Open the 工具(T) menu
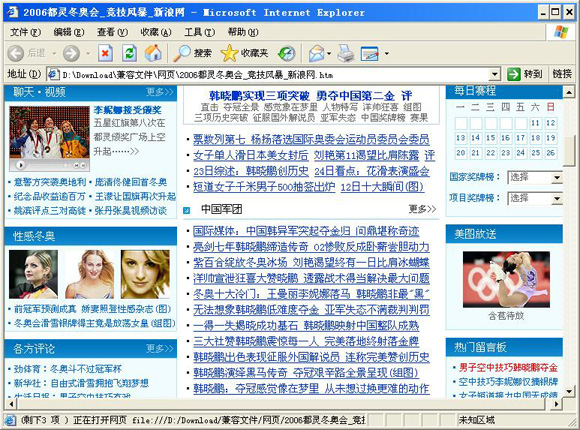This screenshot has width=580, height=430. (x=199, y=33)
